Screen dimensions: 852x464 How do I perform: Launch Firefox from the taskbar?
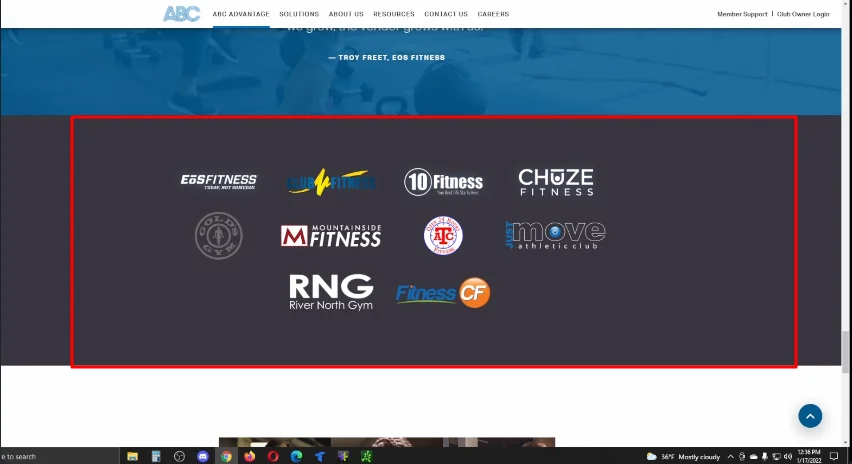pyautogui.click(x=249, y=456)
